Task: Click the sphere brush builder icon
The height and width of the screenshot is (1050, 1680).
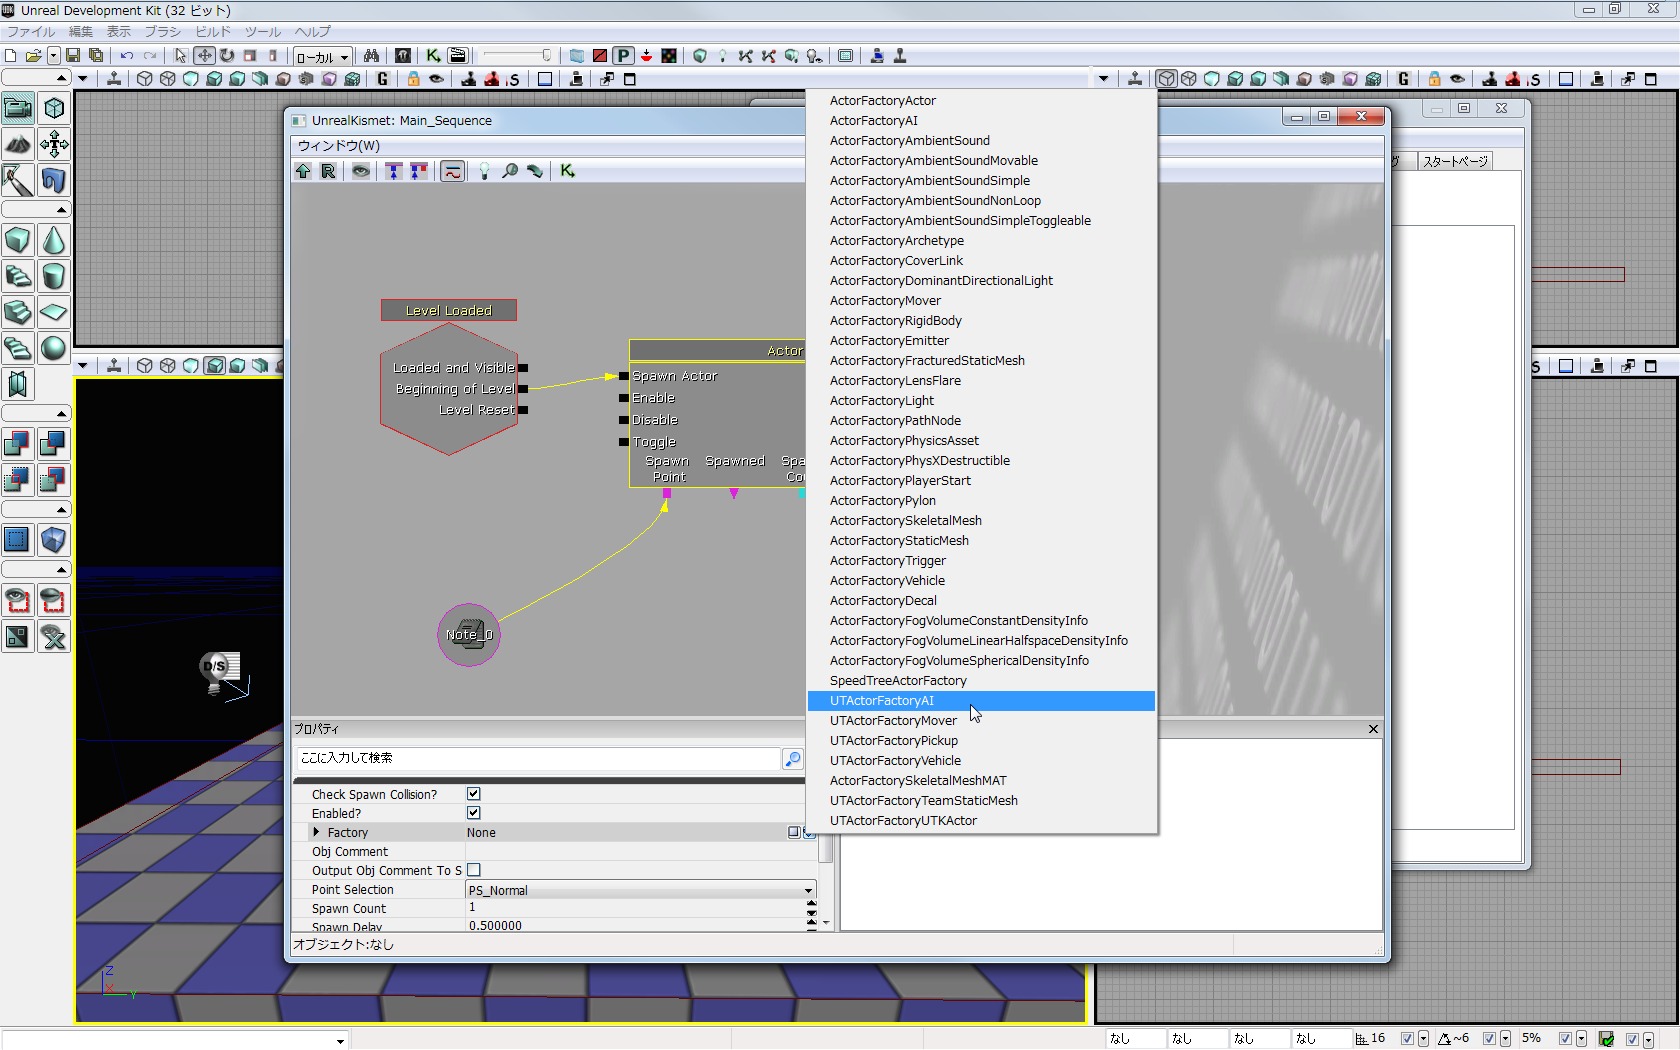Action: [x=54, y=348]
